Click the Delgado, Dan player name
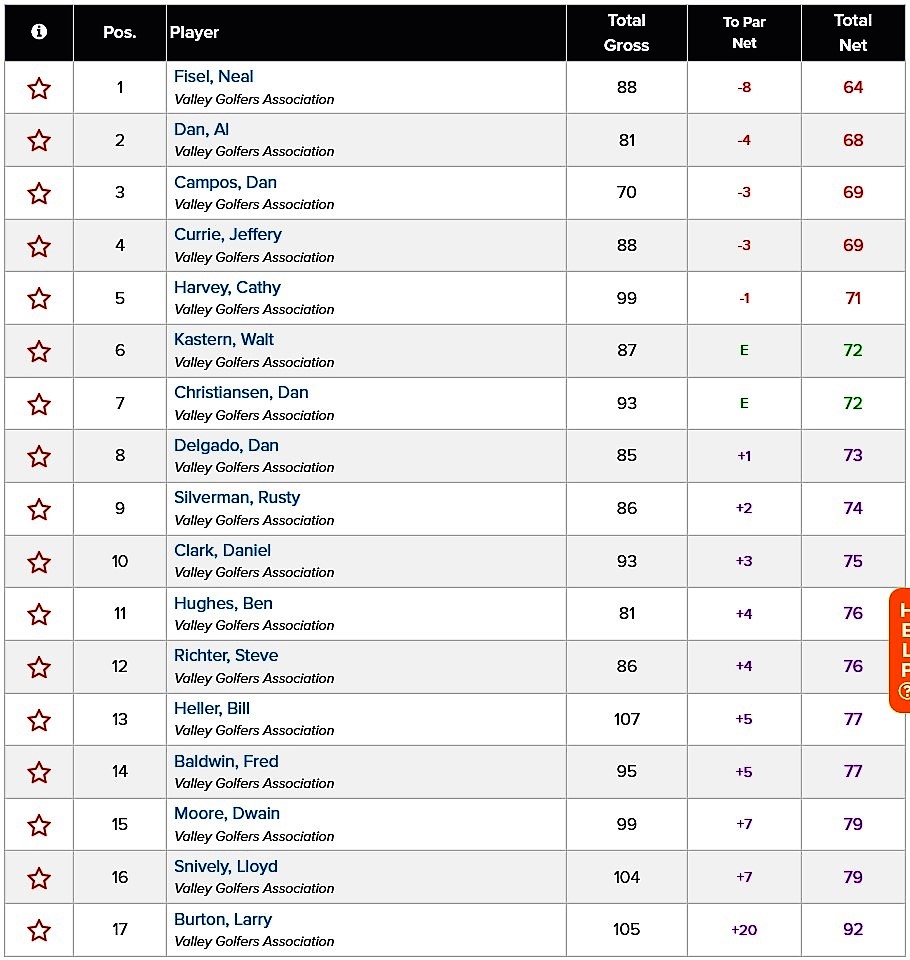The image size is (910, 960). click(x=226, y=445)
